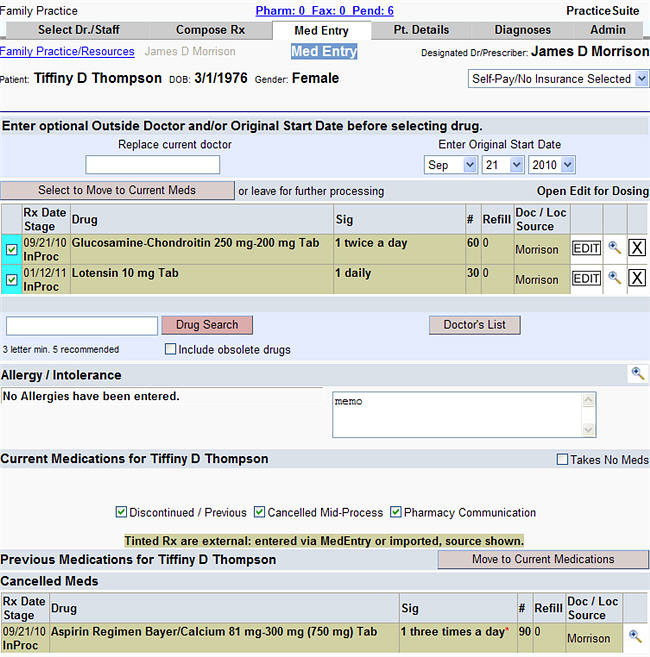This screenshot has height=657, width=650.
Task: Open magnifier details for Lotensin row
Action: [x=614, y=278]
